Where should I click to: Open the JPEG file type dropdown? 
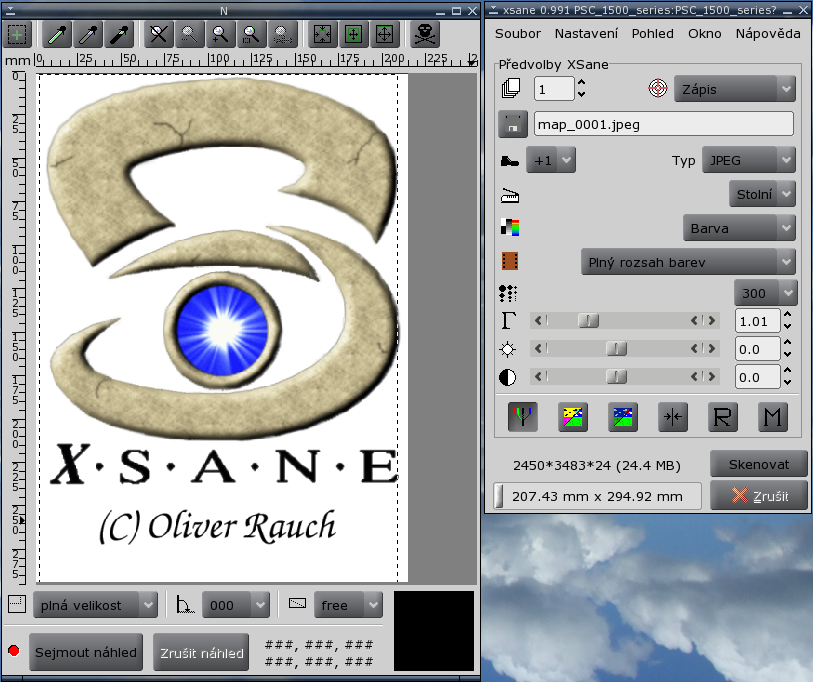[749, 160]
